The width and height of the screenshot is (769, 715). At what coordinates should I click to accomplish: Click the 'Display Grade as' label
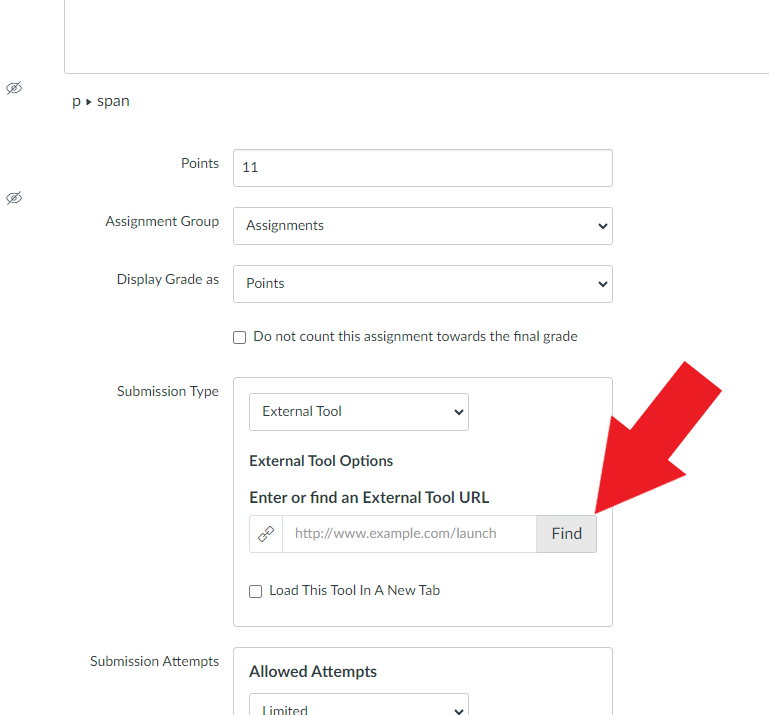tap(168, 280)
